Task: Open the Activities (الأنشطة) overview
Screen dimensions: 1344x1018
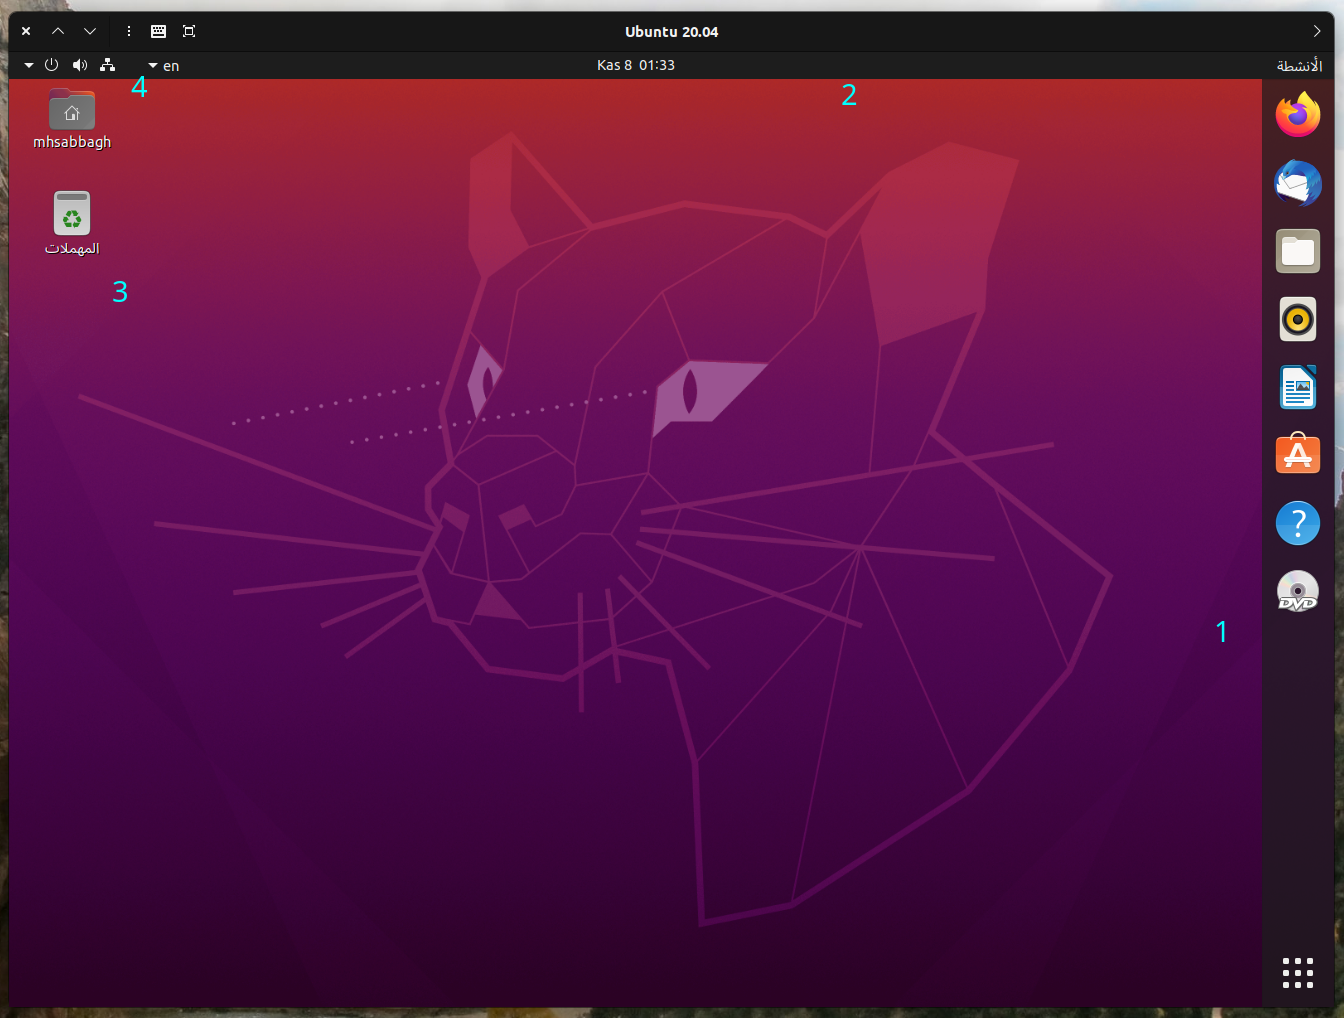Action: pos(1299,66)
